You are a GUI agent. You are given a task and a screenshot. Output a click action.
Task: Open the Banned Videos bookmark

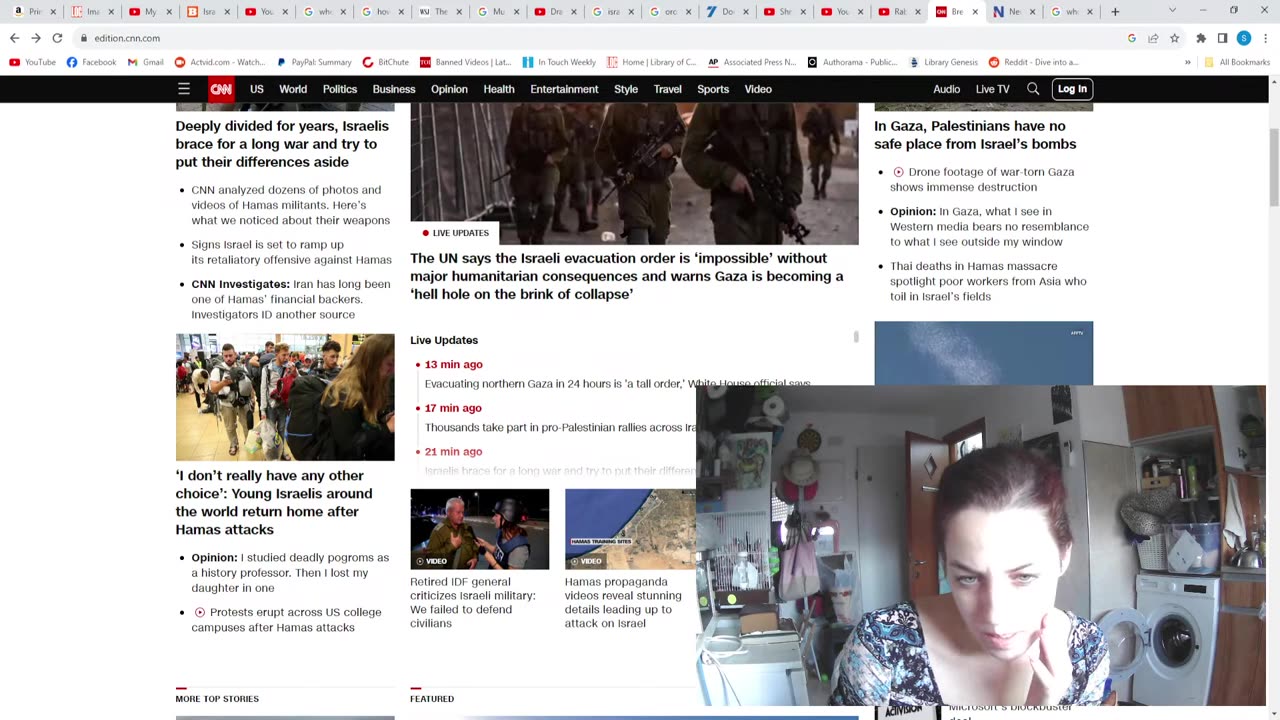click(x=466, y=62)
